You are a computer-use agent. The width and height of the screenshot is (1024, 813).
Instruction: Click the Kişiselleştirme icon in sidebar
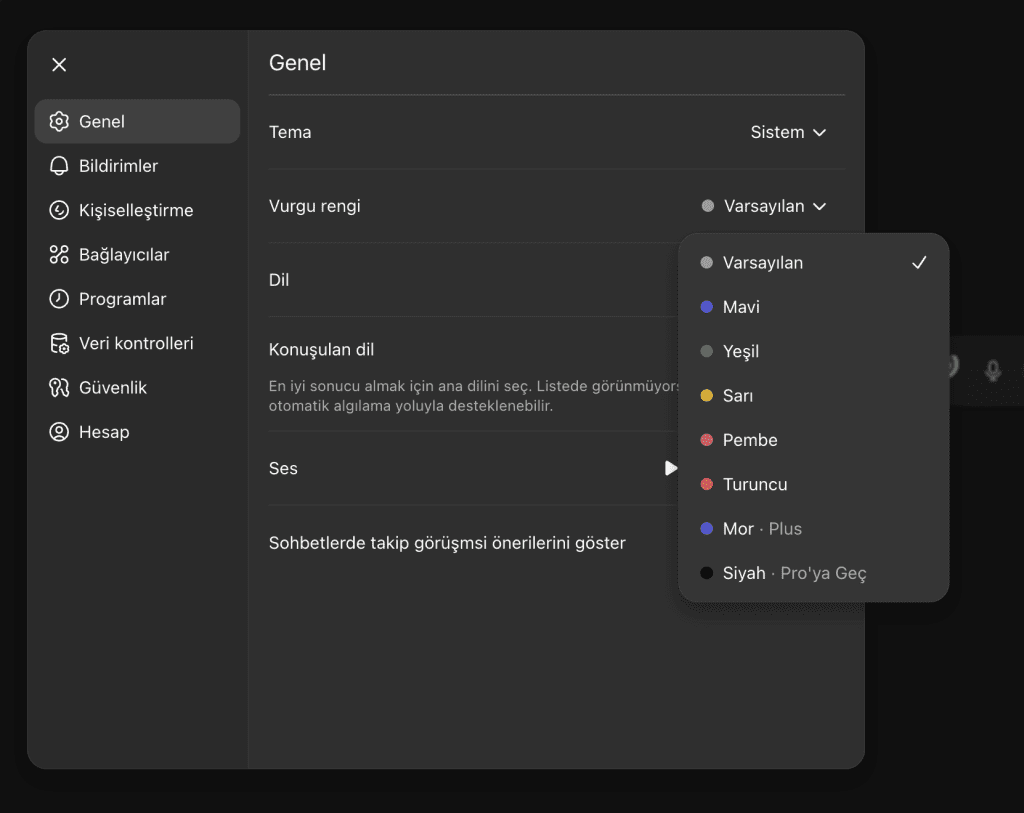tap(59, 210)
